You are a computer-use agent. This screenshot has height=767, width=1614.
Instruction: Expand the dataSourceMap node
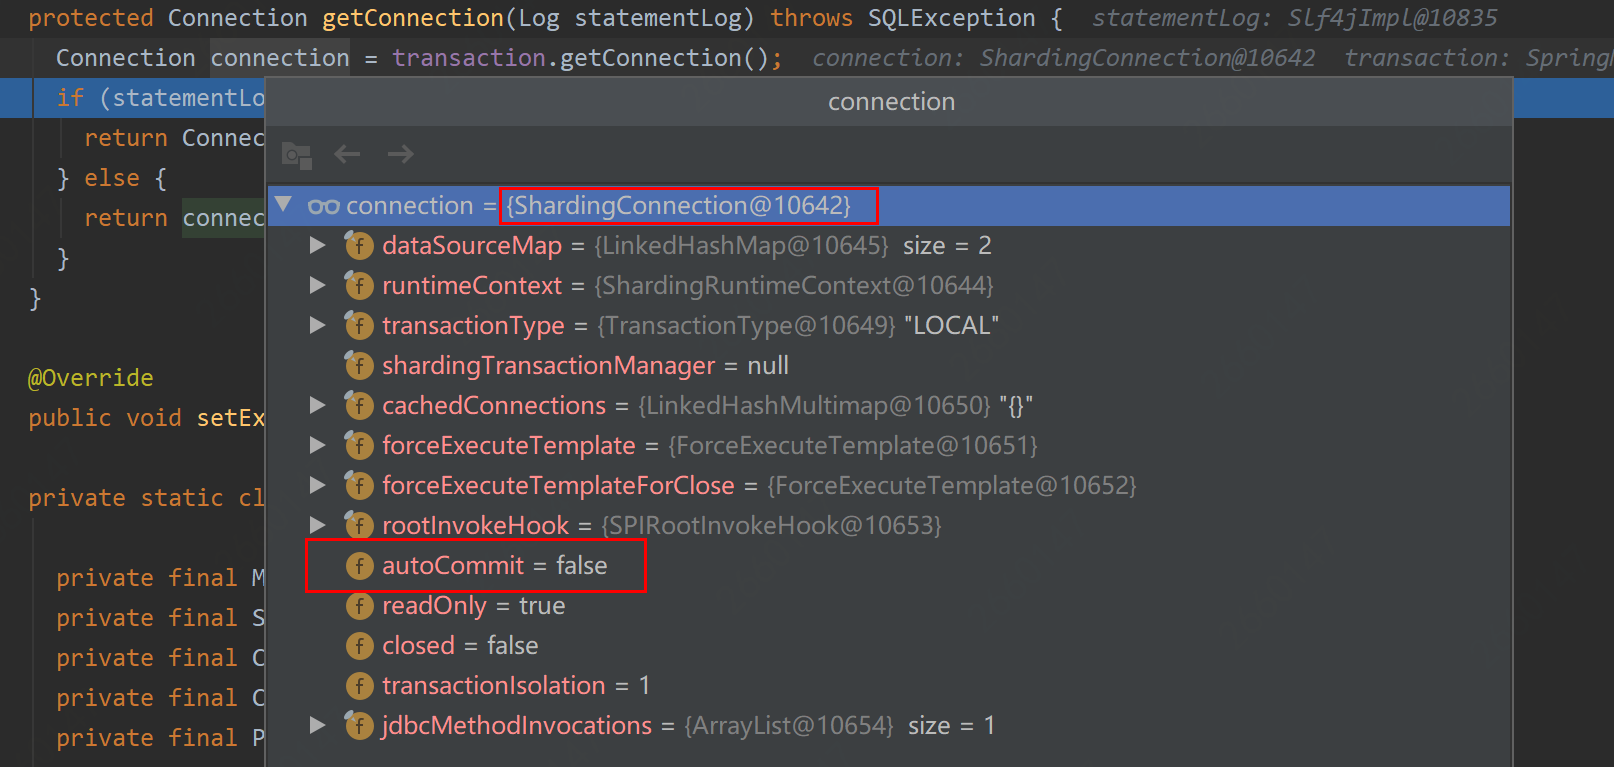click(318, 246)
